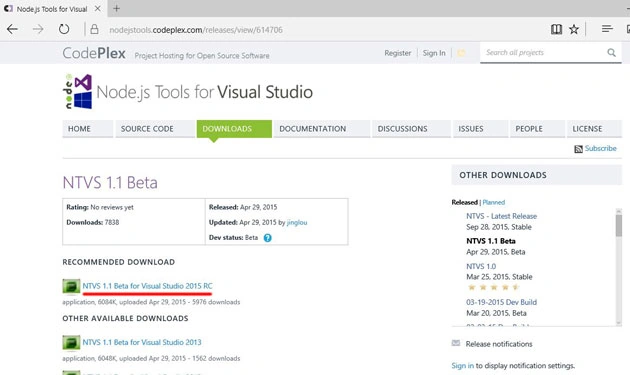Click the Subscribe link

click(600, 148)
